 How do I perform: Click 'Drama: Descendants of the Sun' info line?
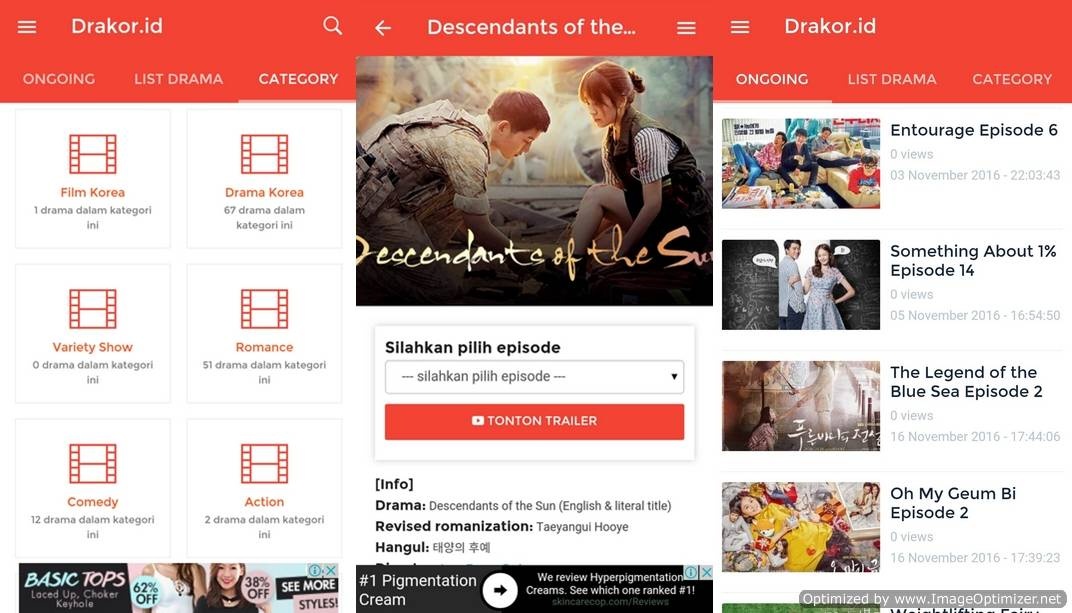(523, 506)
